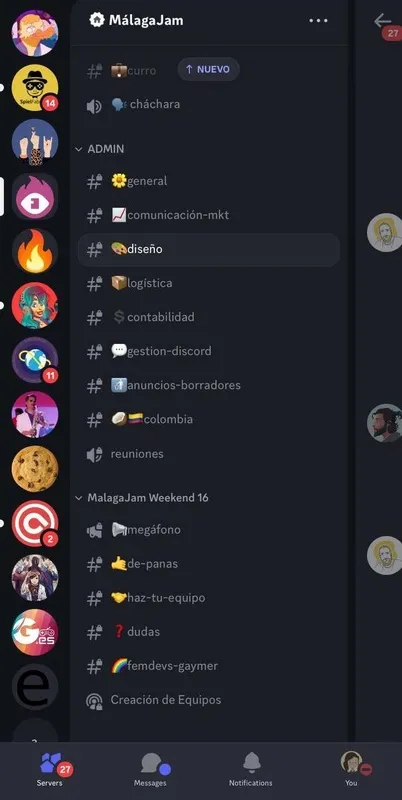Collapse the MalagaJam Weekend 16 category

tap(142, 497)
